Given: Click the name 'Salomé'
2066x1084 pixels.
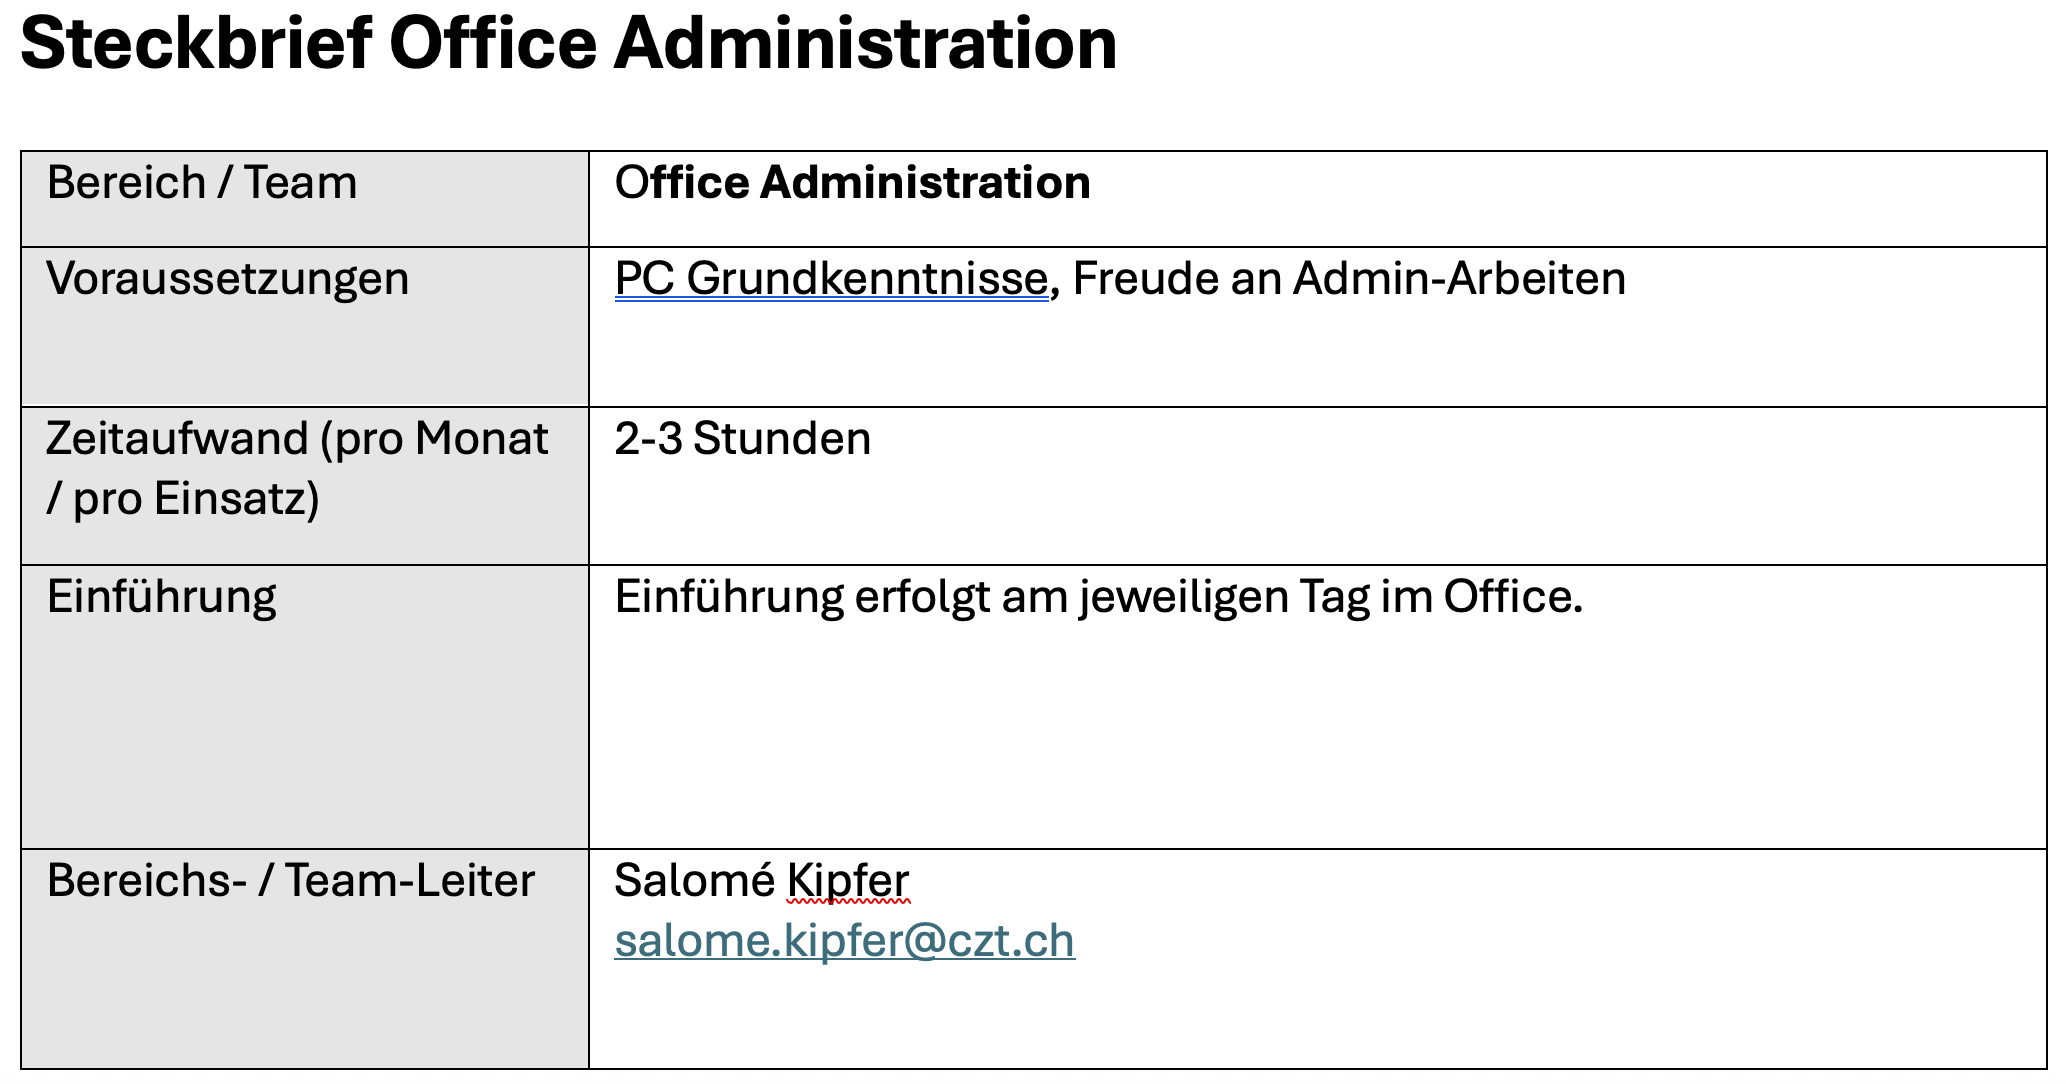Looking at the screenshot, I should 694,881.
